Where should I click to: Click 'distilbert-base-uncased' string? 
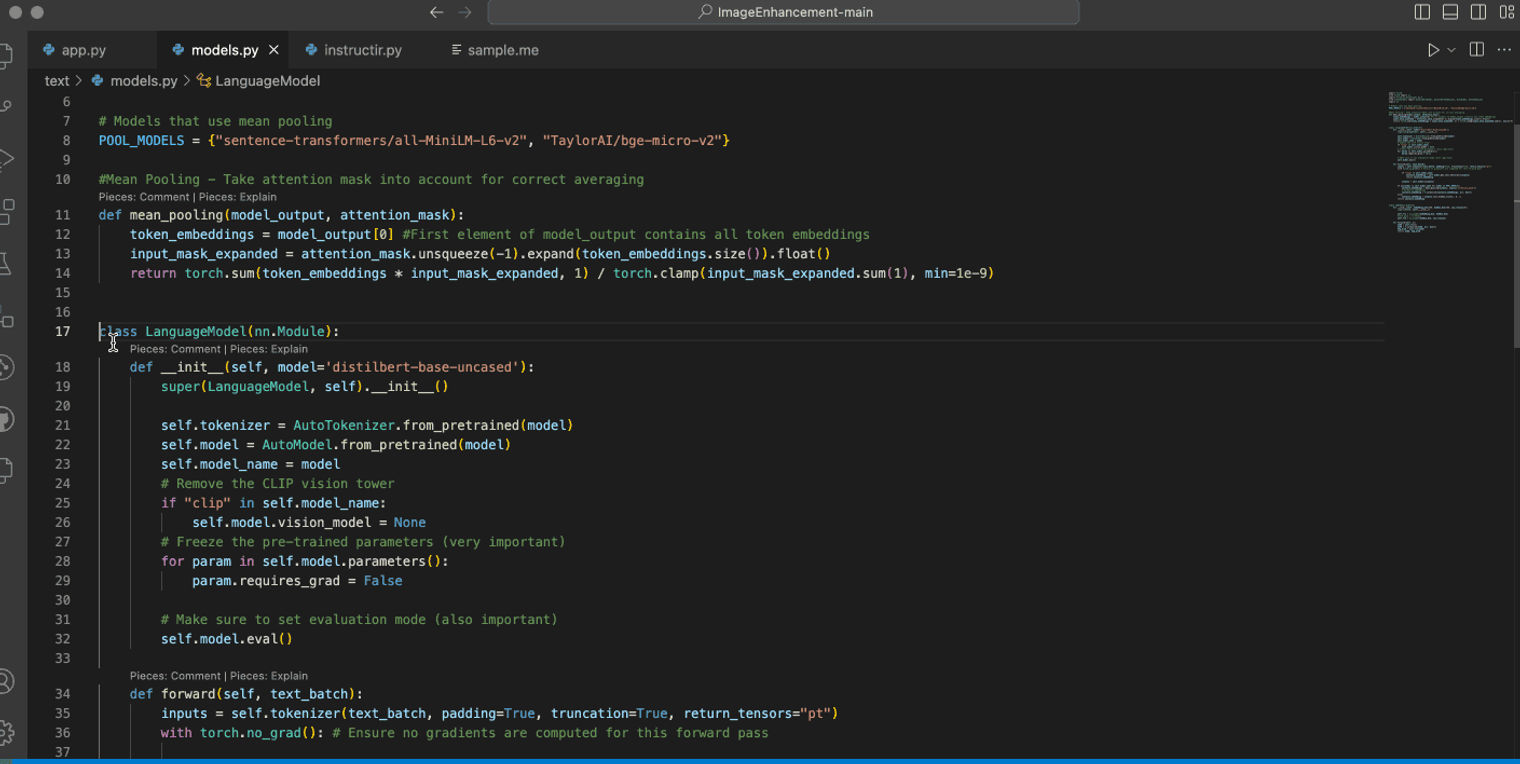(x=424, y=367)
